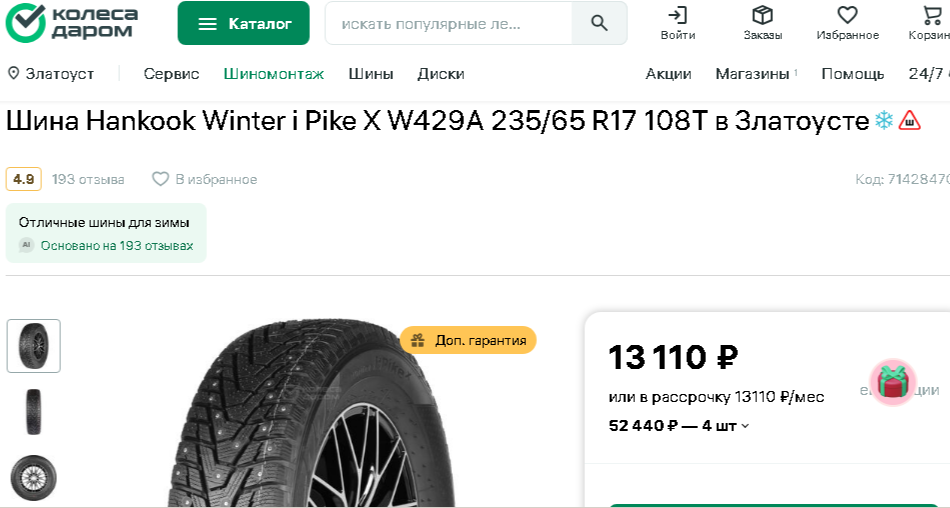This screenshot has height=508, width=950.
Task: Open the Каталог menu button
Action: point(244,23)
